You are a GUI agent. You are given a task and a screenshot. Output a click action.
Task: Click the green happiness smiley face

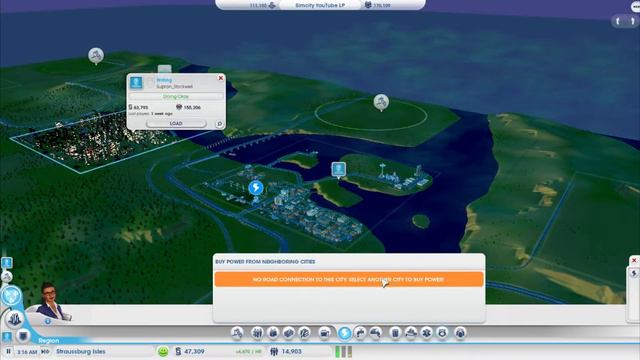coord(163,351)
